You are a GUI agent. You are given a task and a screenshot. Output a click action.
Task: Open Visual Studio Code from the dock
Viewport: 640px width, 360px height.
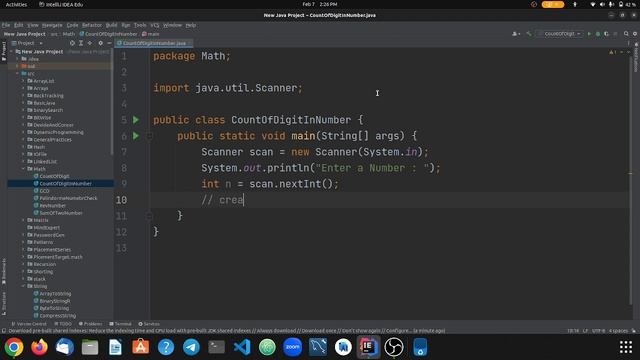click(x=242, y=347)
